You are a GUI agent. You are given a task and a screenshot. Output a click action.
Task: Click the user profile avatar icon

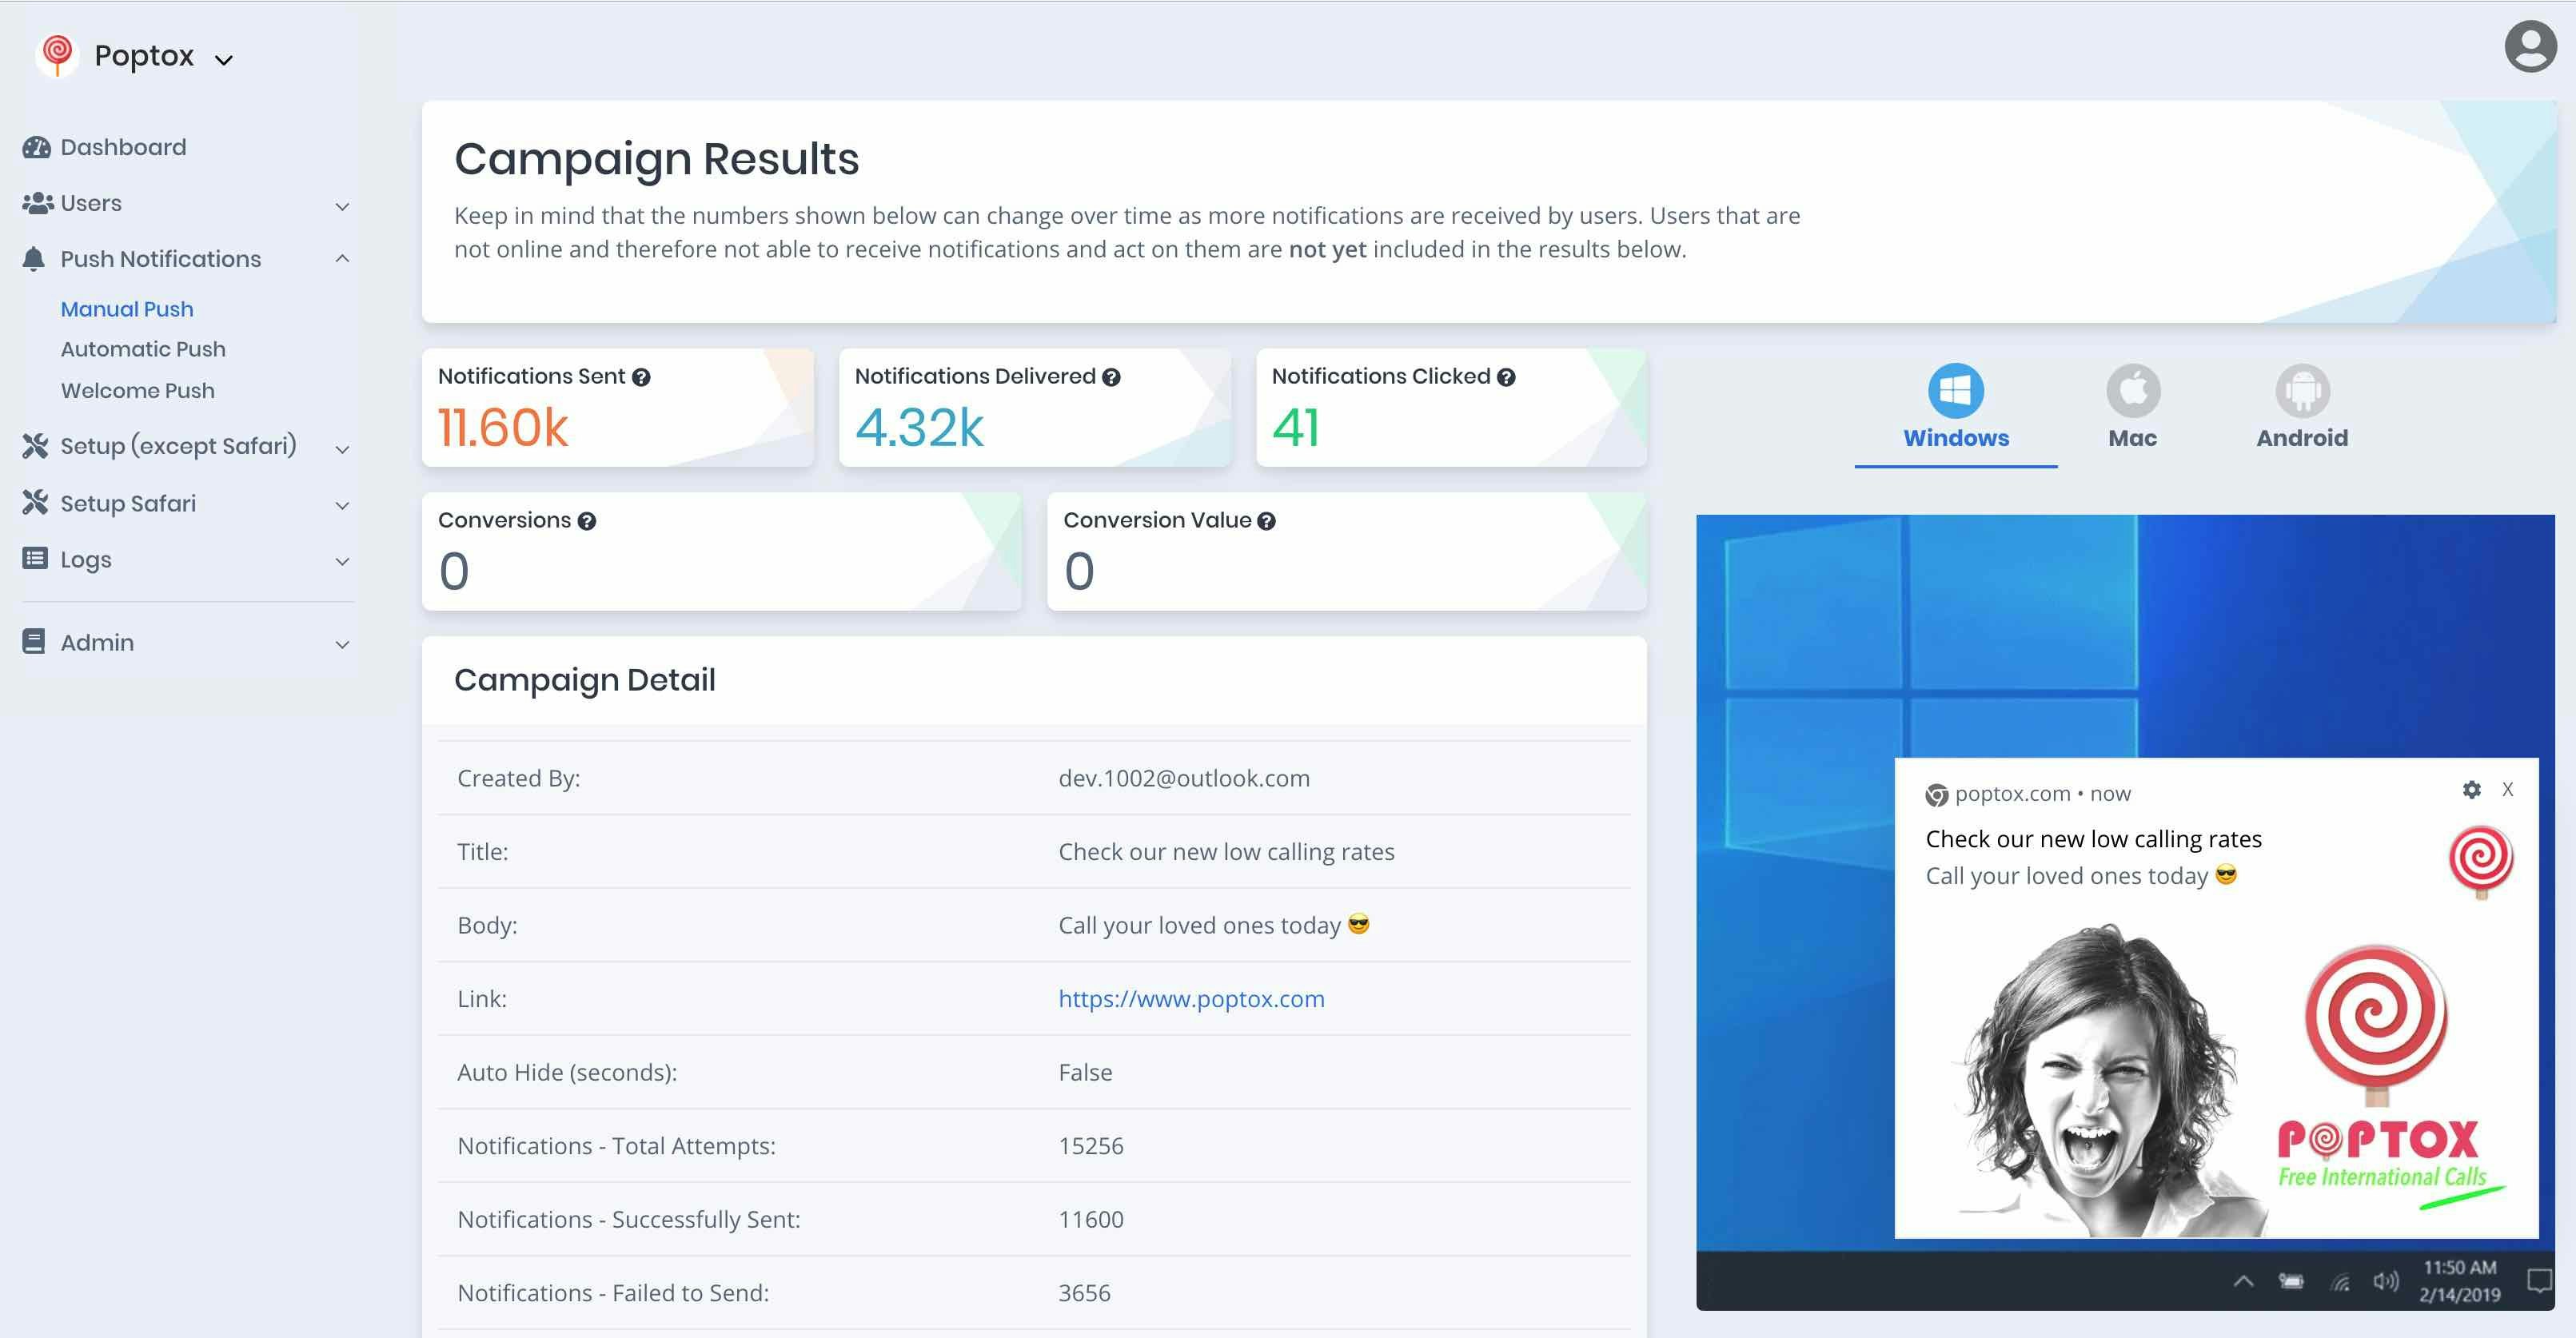2530,46
